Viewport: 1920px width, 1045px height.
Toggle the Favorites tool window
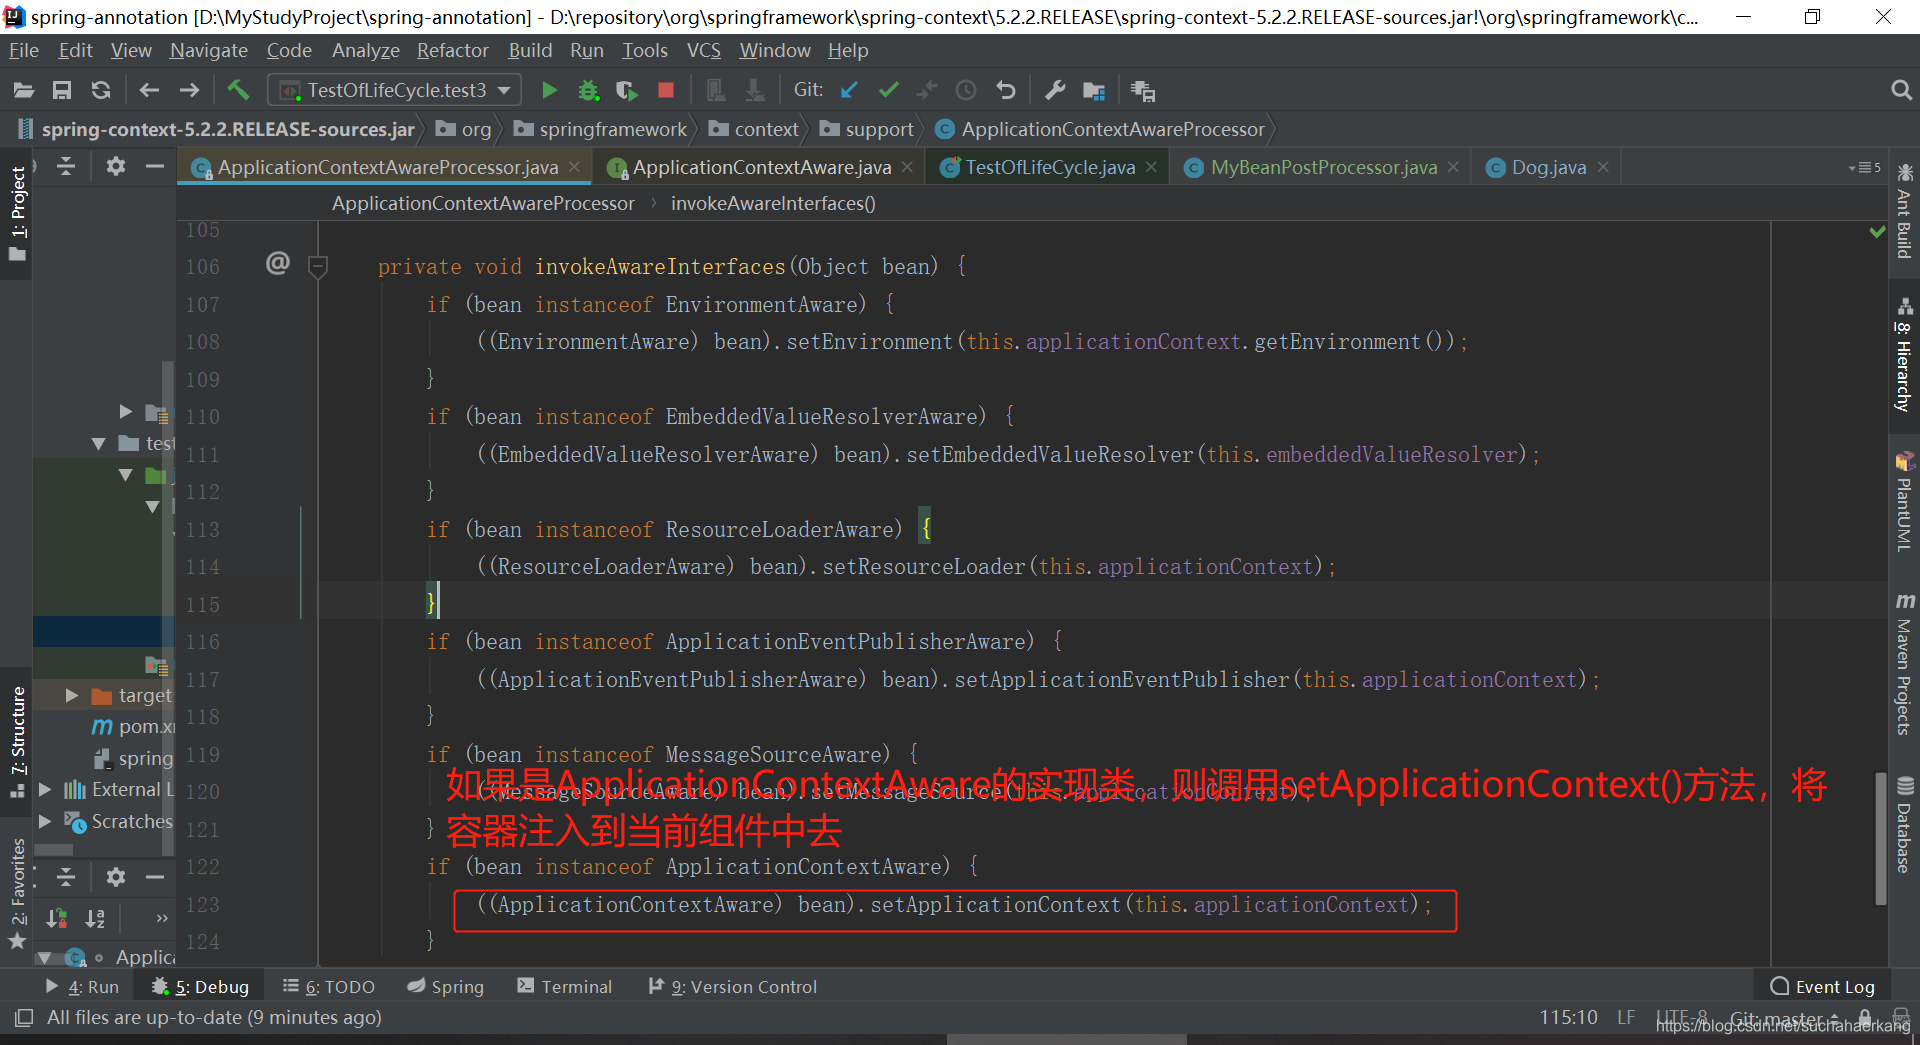click(x=17, y=892)
